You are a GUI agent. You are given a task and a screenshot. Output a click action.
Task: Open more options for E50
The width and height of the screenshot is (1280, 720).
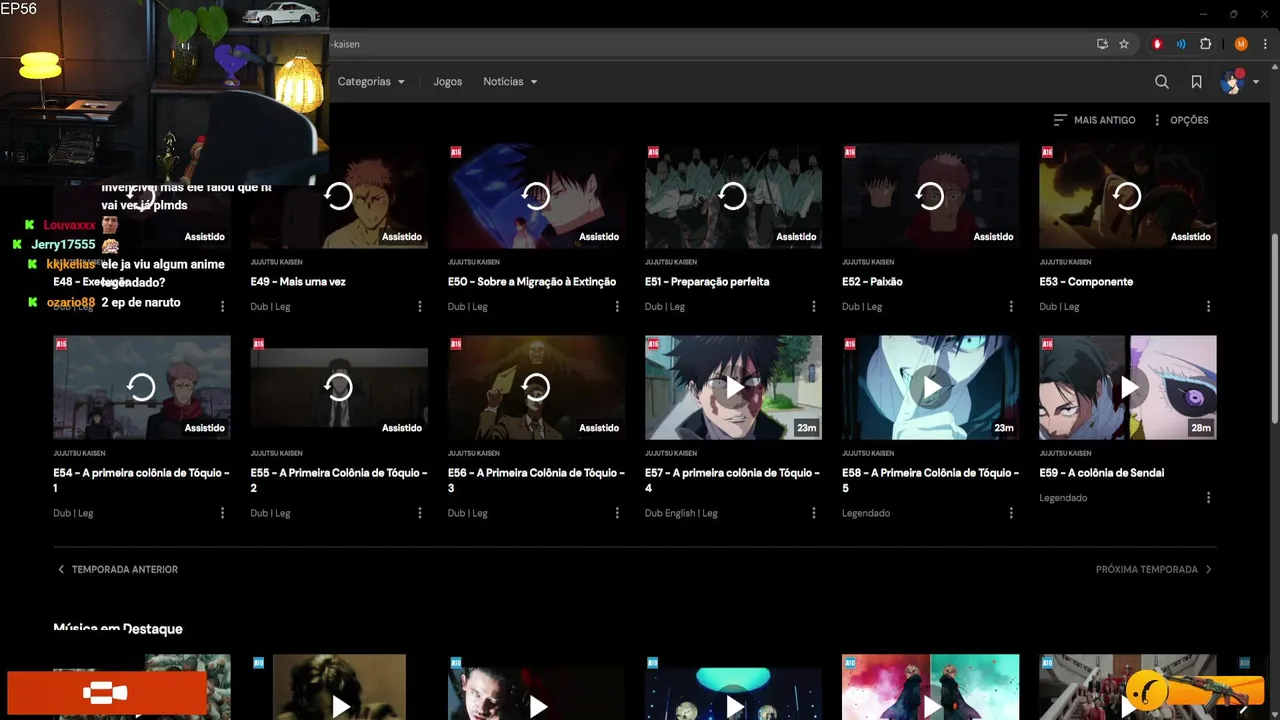click(617, 307)
